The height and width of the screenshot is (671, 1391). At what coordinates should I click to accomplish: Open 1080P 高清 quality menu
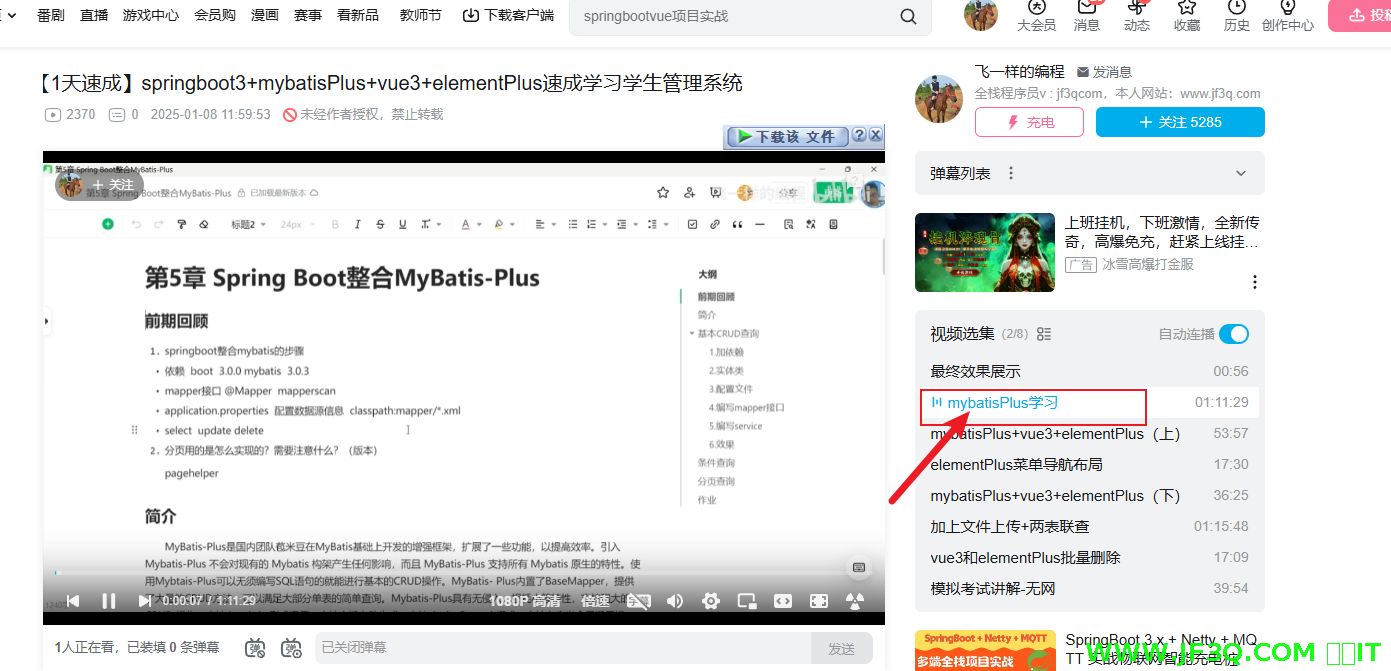(525, 601)
